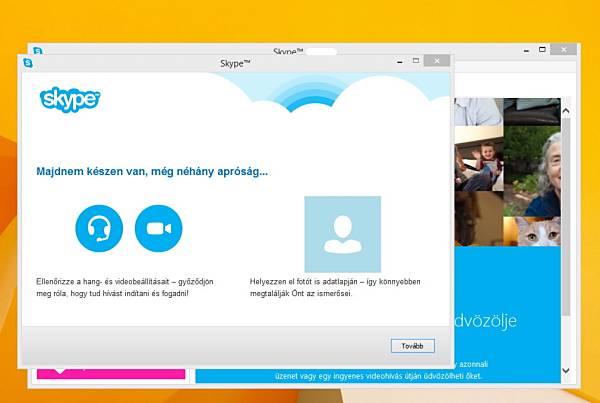Maximize the front Skype setup window

pyautogui.click(x=416, y=60)
